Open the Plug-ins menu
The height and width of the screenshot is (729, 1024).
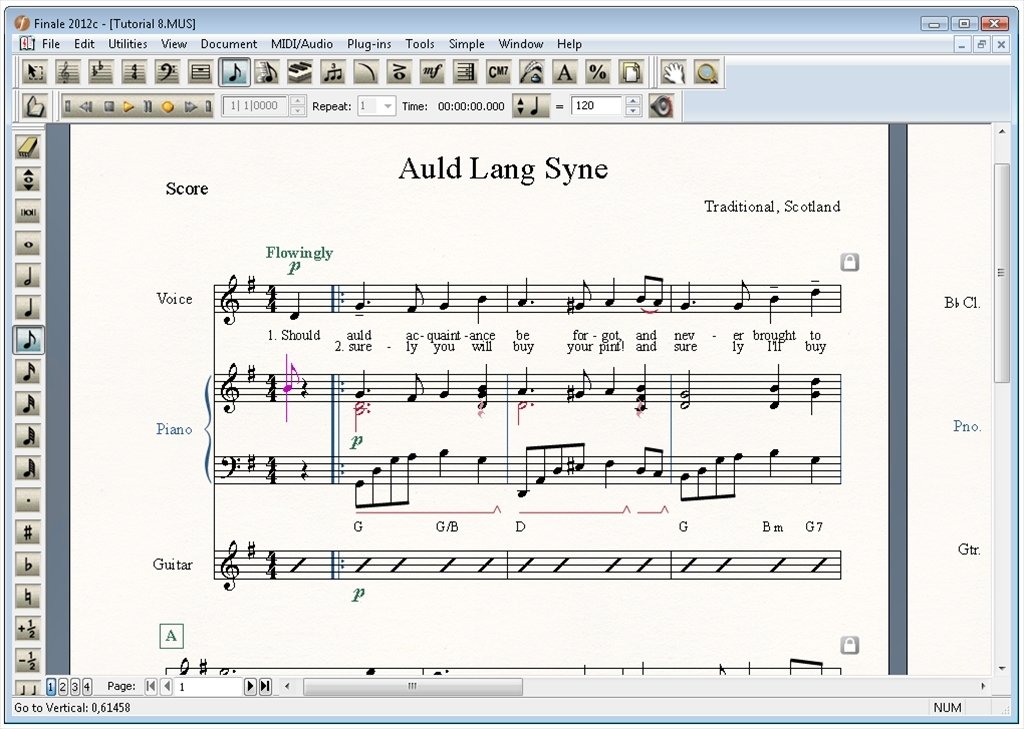[369, 44]
